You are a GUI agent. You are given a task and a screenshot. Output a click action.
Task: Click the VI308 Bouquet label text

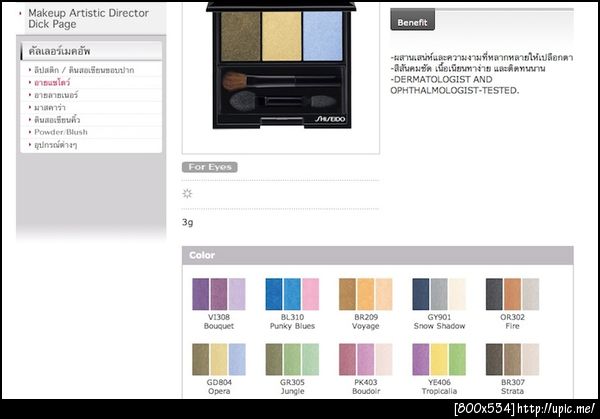(218, 321)
